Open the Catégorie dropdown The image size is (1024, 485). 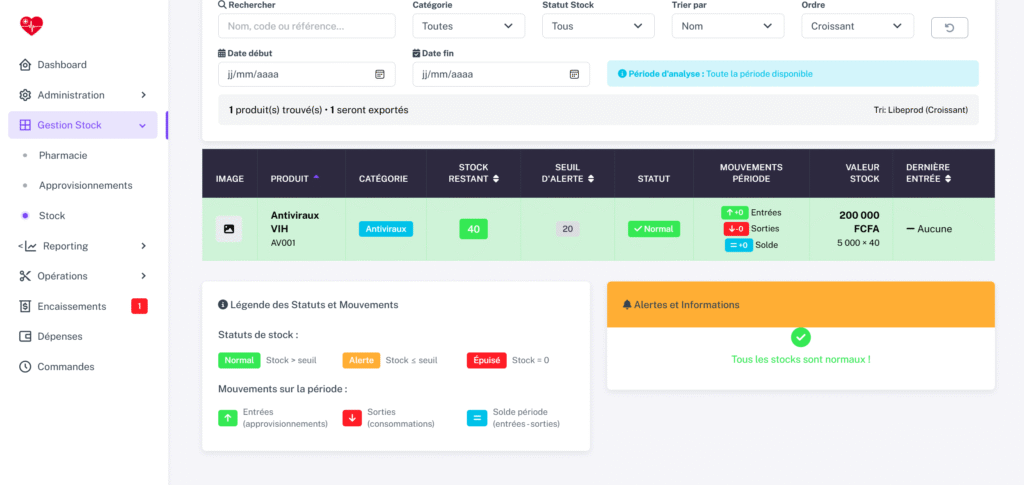click(x=469, y=26)
